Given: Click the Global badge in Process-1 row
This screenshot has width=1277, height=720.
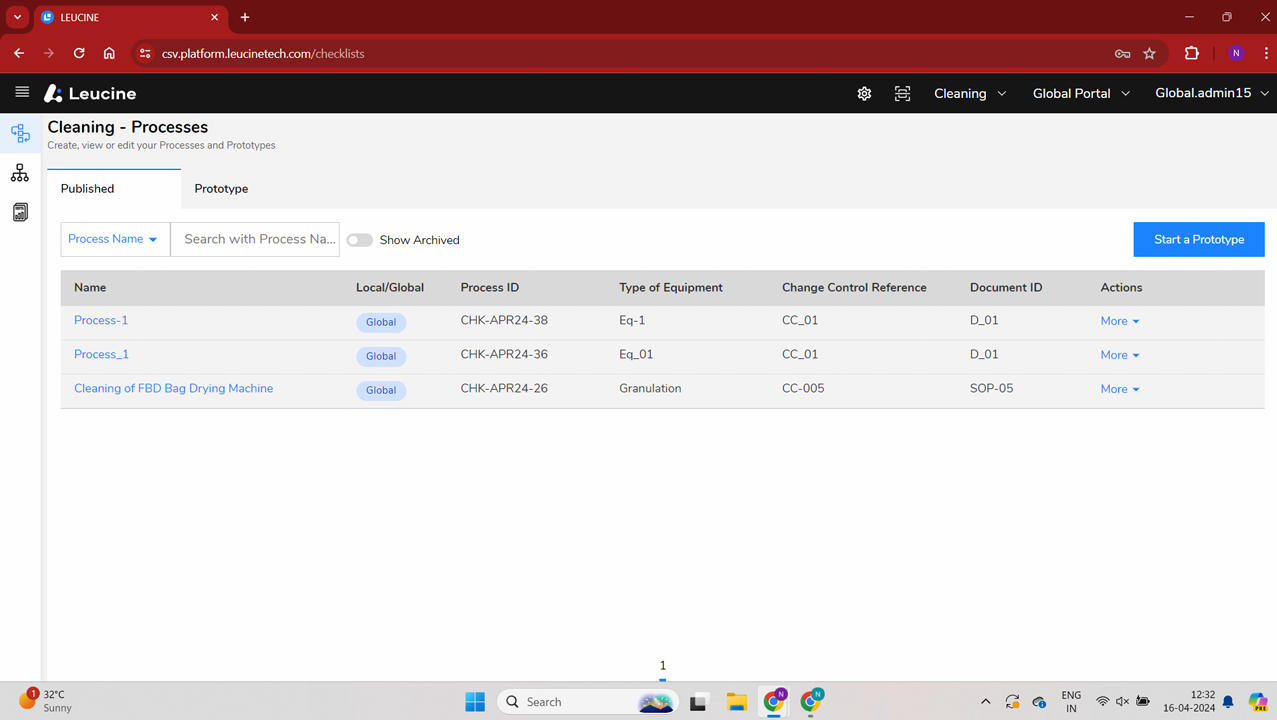Looking at the screenshot, I should (x=381, y=322).
